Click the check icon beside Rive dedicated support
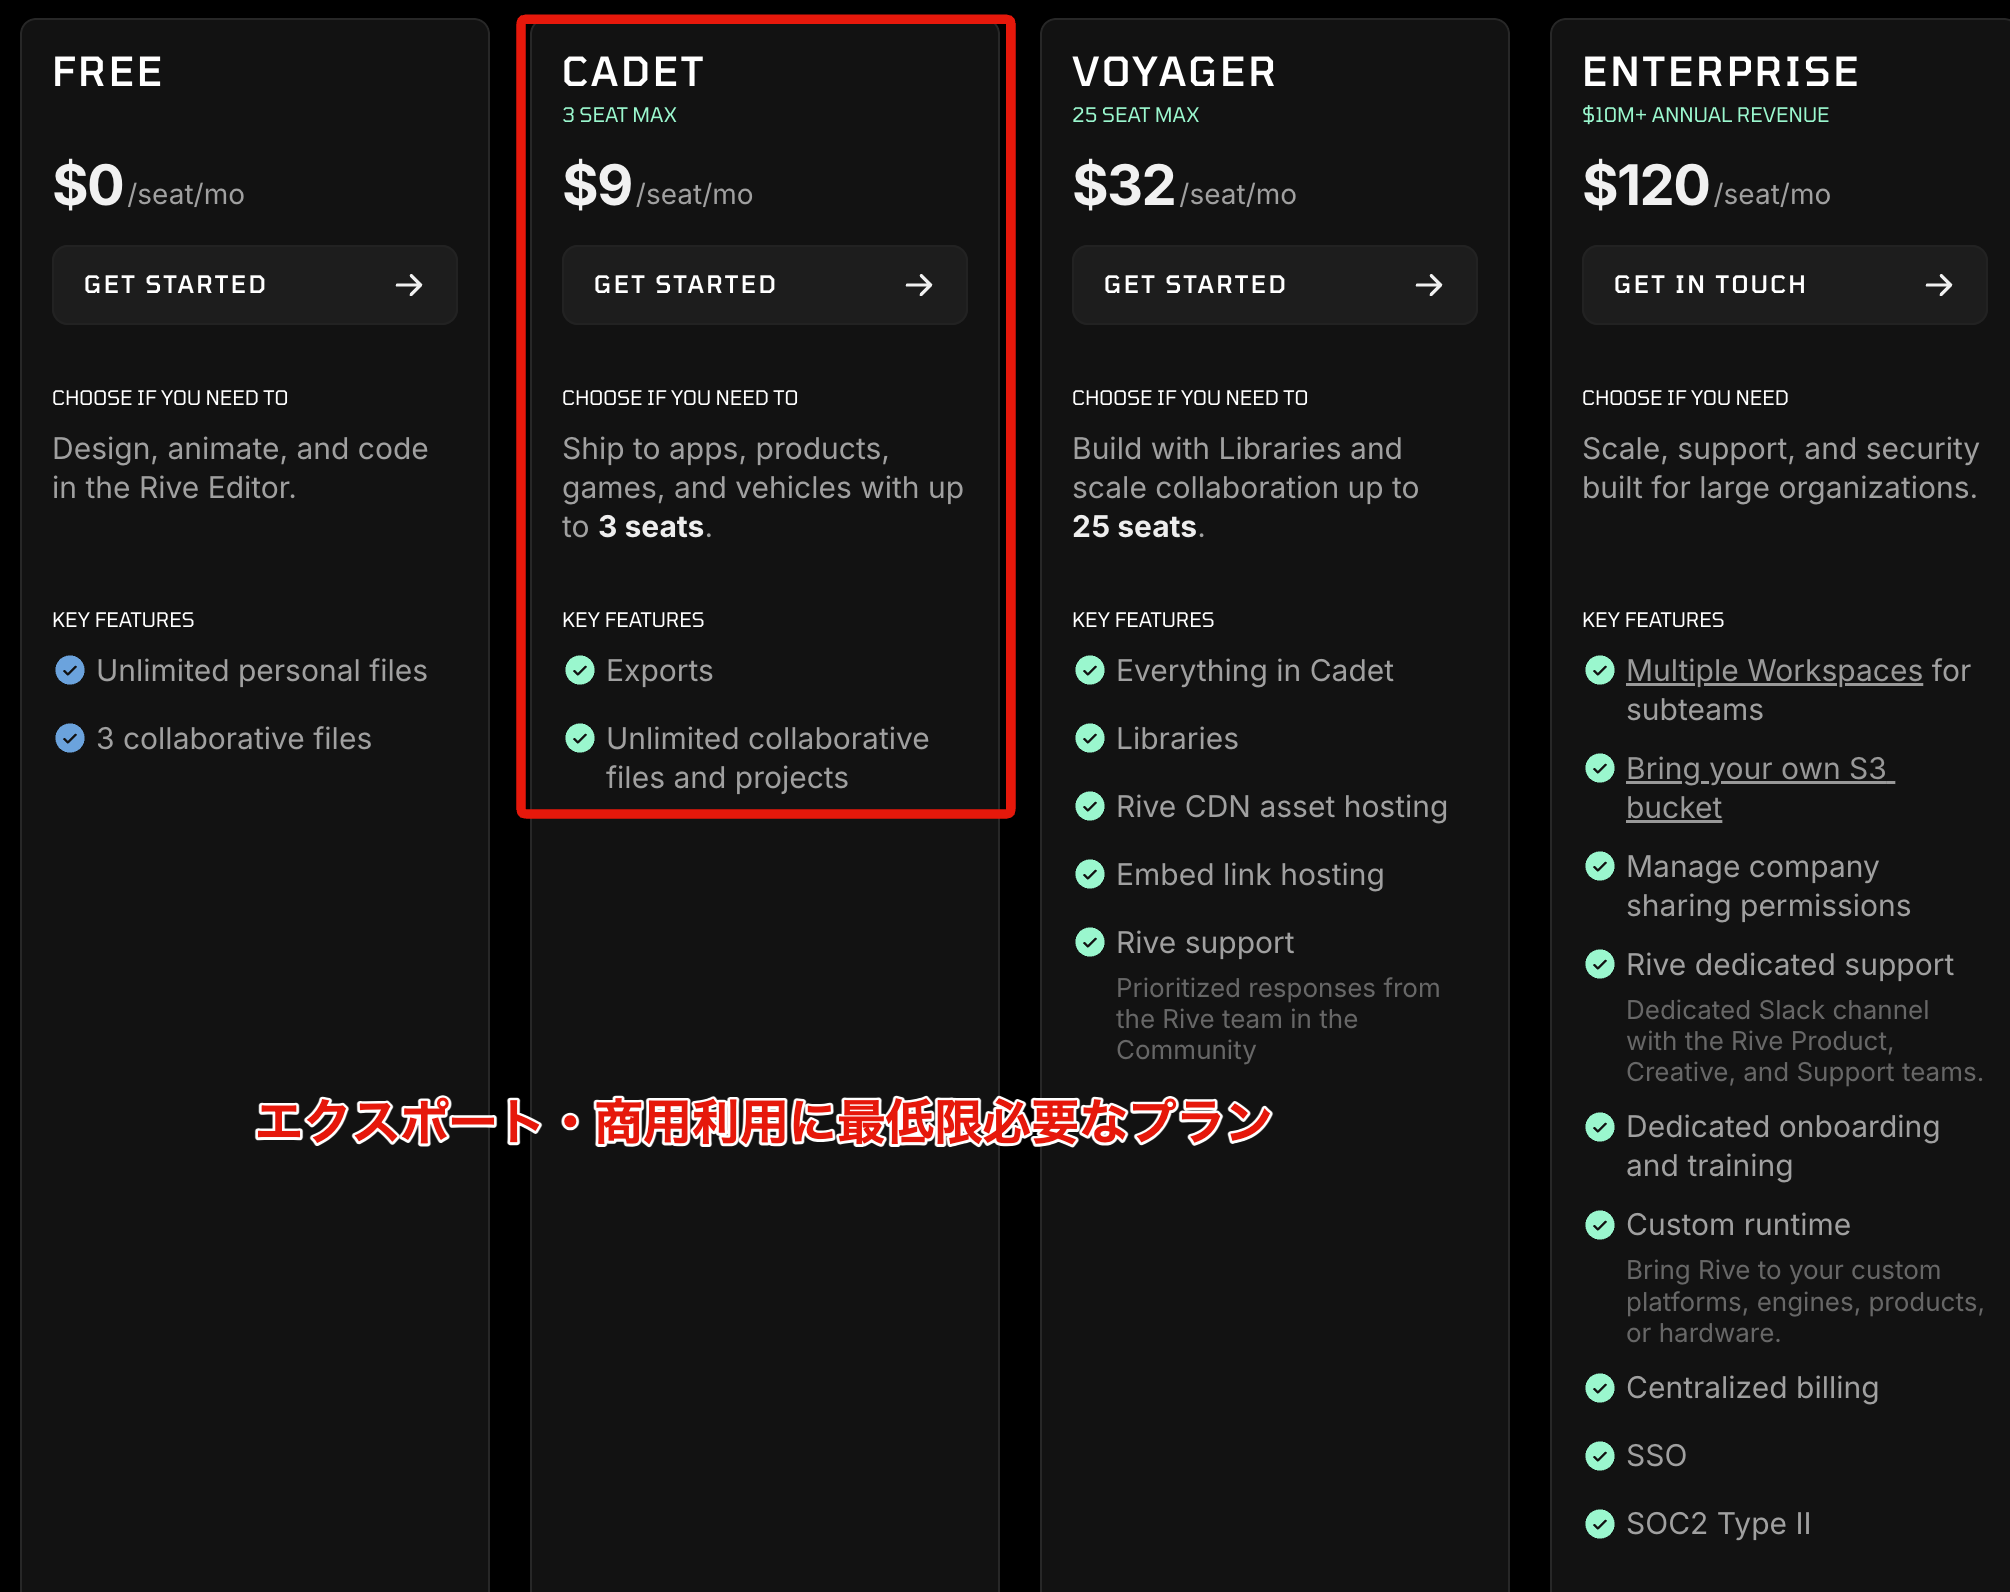This screenshot has width=2010, height=1592. 1600,964
